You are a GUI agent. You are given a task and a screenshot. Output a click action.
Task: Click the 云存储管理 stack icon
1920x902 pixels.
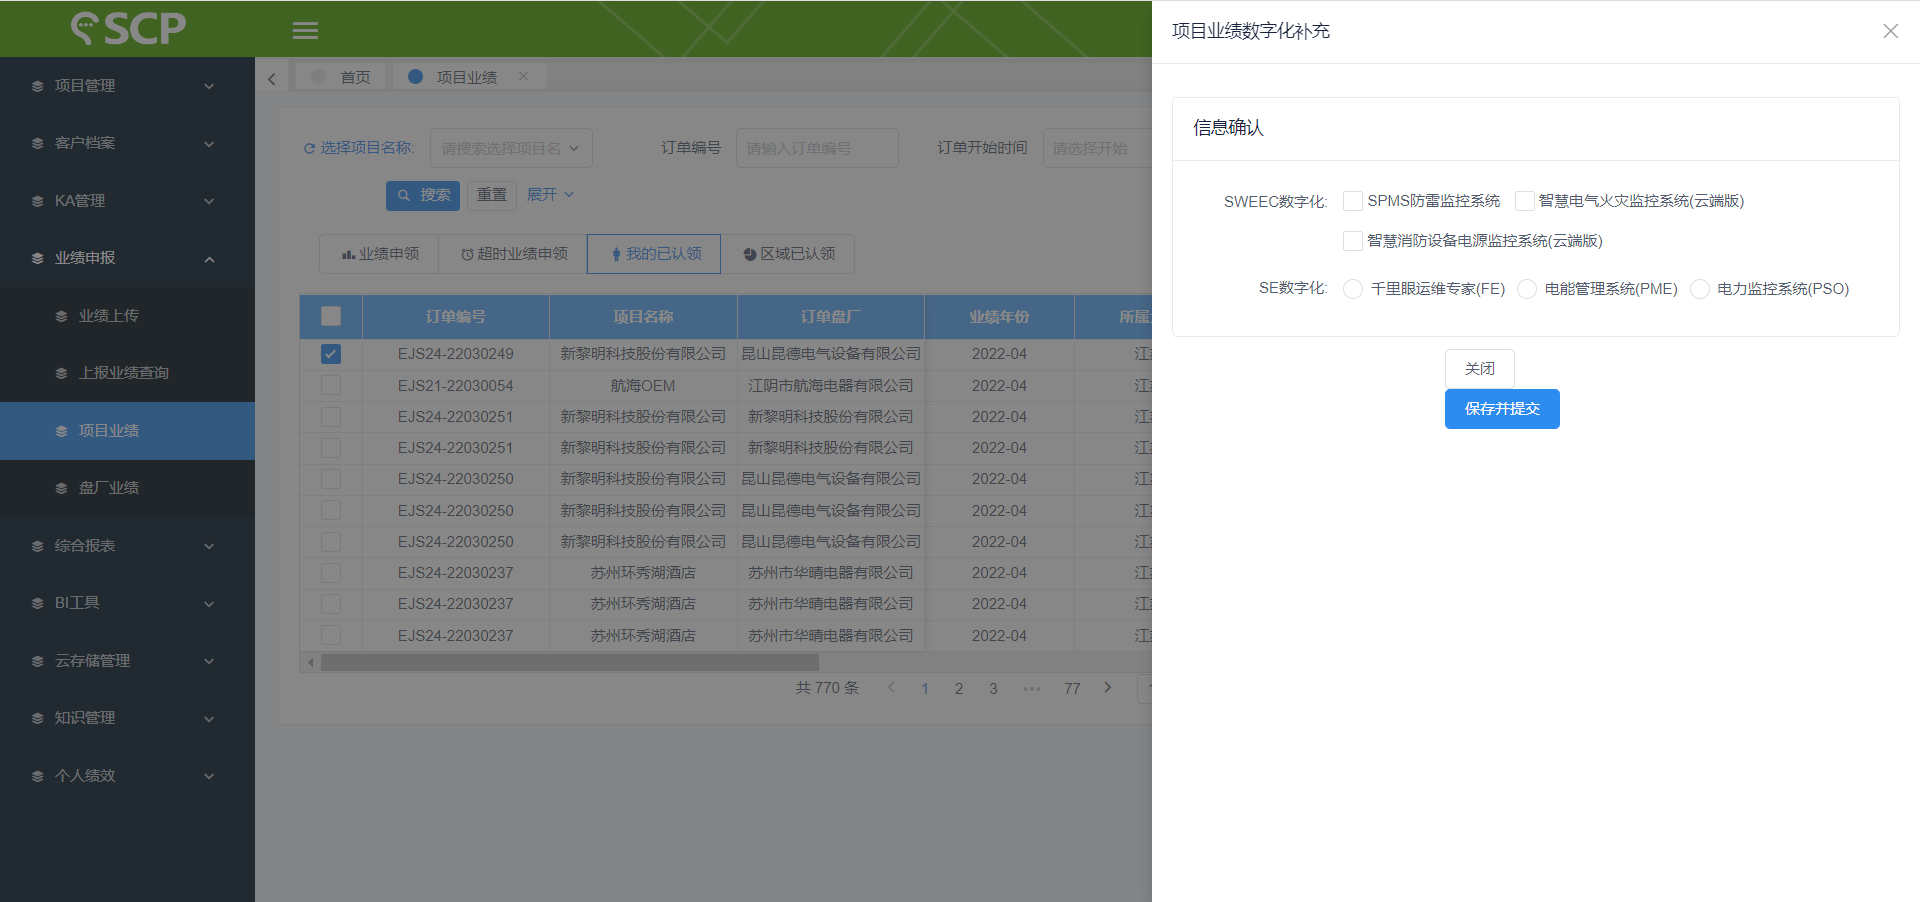pyautogui.click(x=37, y=661)
